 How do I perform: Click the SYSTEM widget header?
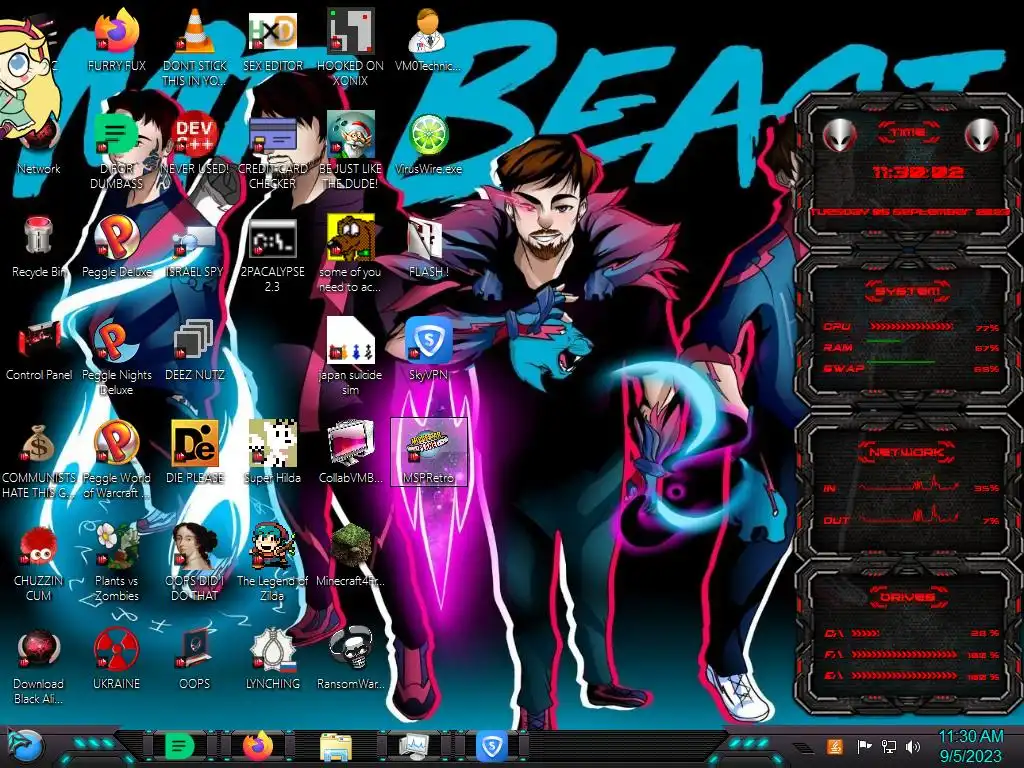(x=908, y=291)
